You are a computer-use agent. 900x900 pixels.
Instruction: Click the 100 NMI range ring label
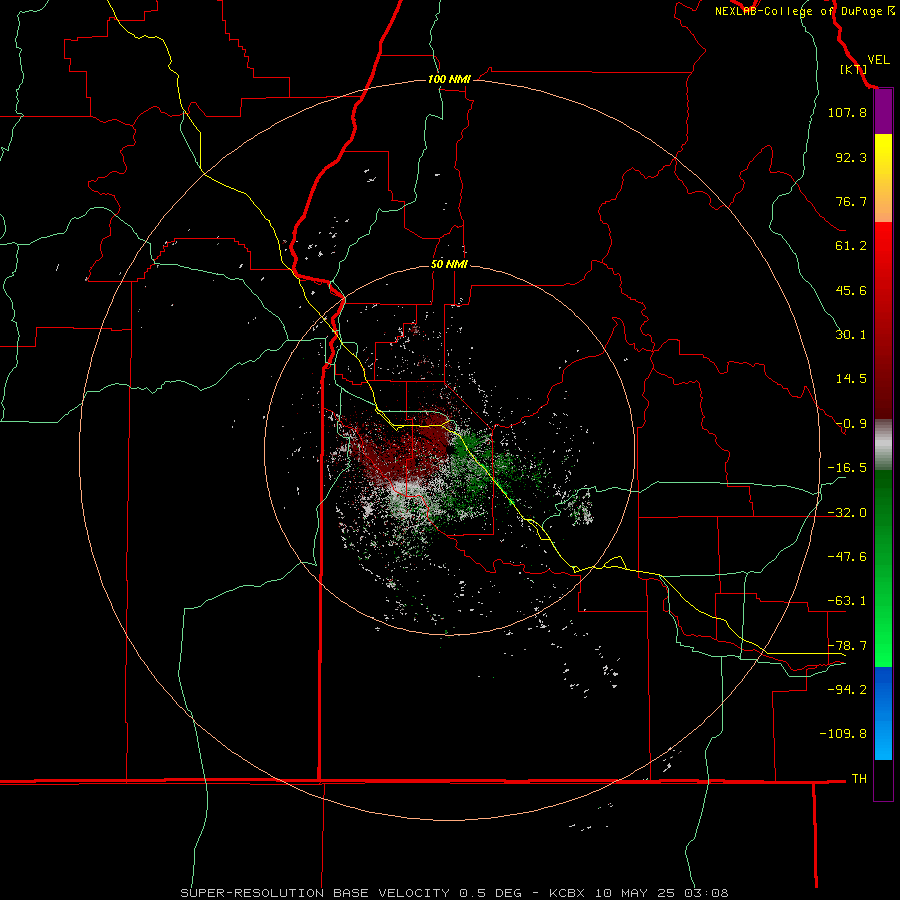pyautogui.click(x=449, y=79)
